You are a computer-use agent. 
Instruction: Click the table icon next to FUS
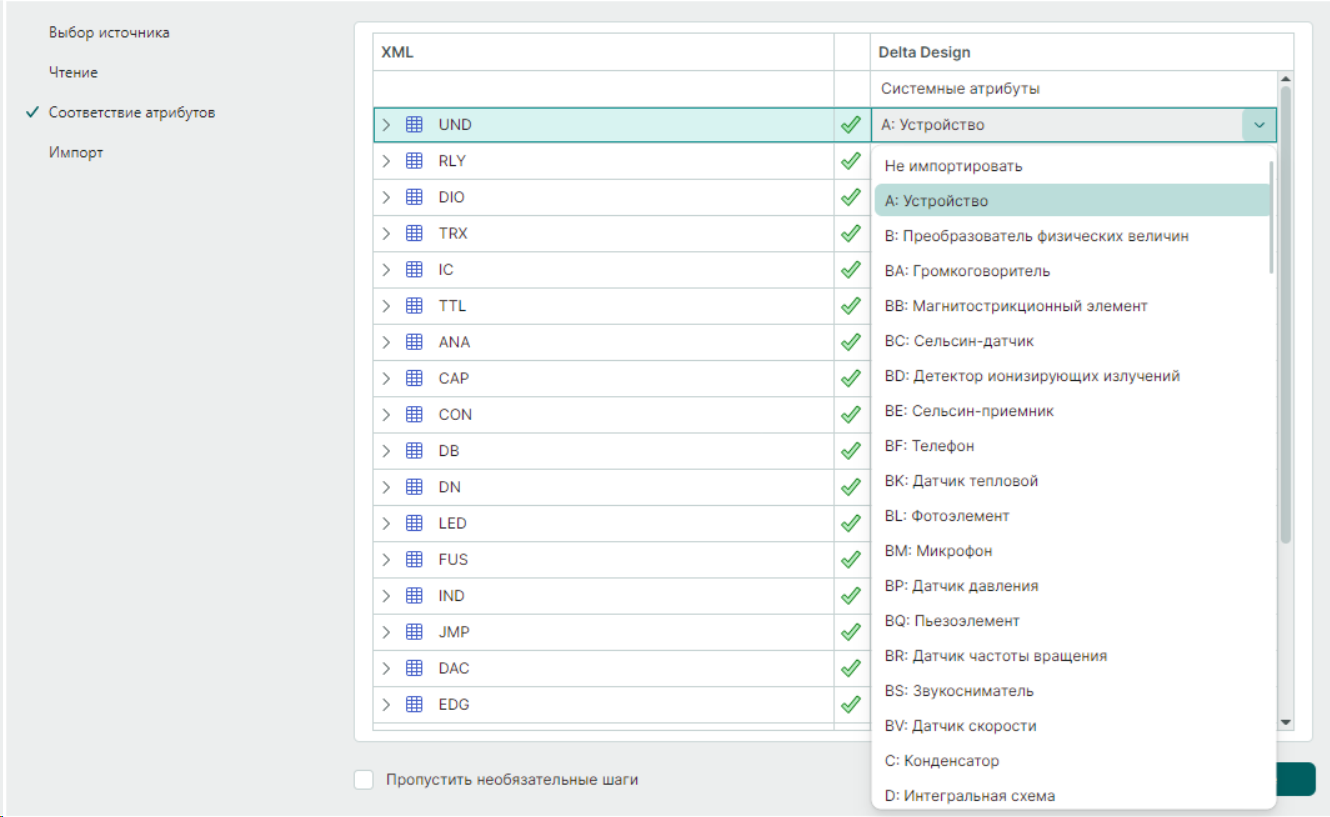coord(414,559)
